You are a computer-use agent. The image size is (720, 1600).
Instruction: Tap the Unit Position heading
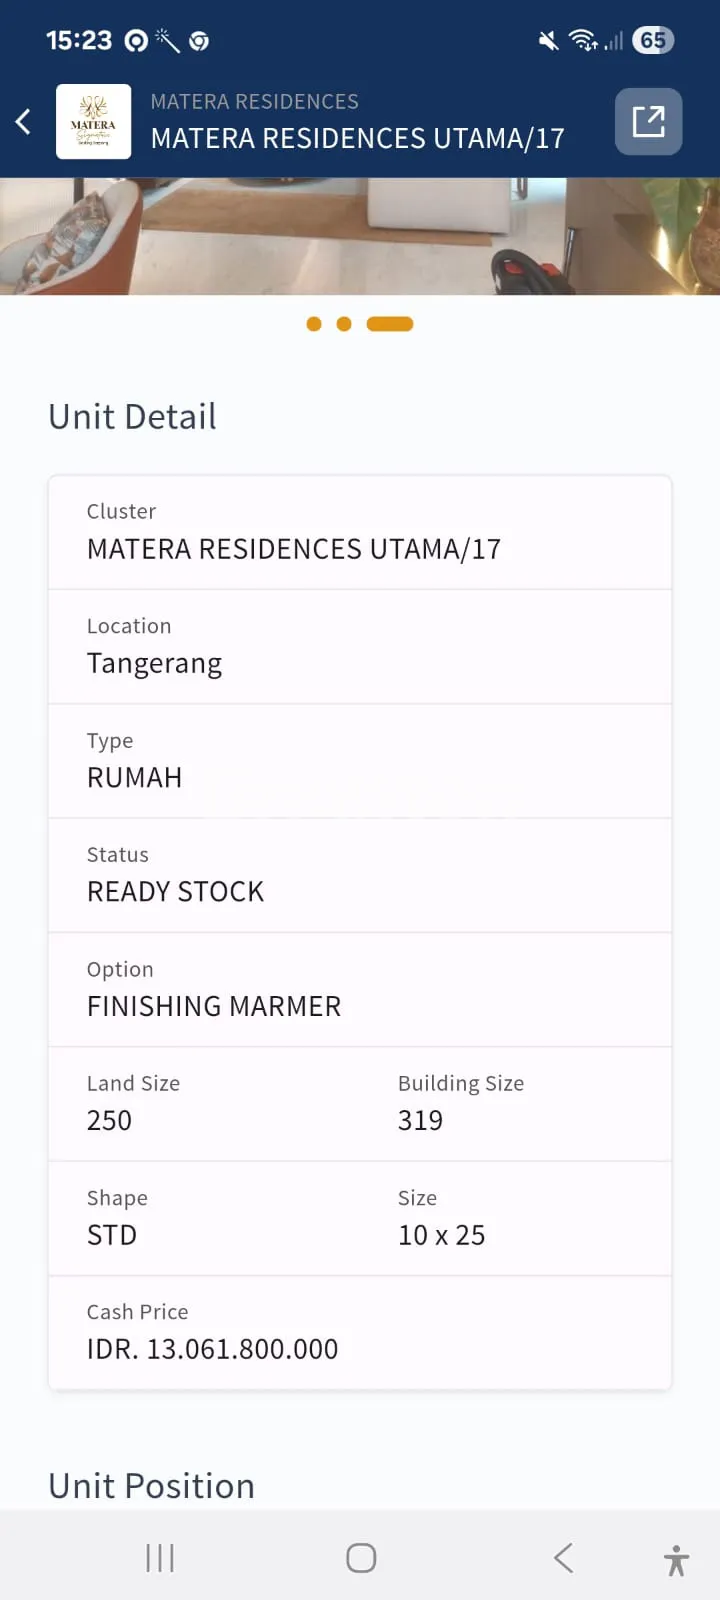[x=152, y=1486]
